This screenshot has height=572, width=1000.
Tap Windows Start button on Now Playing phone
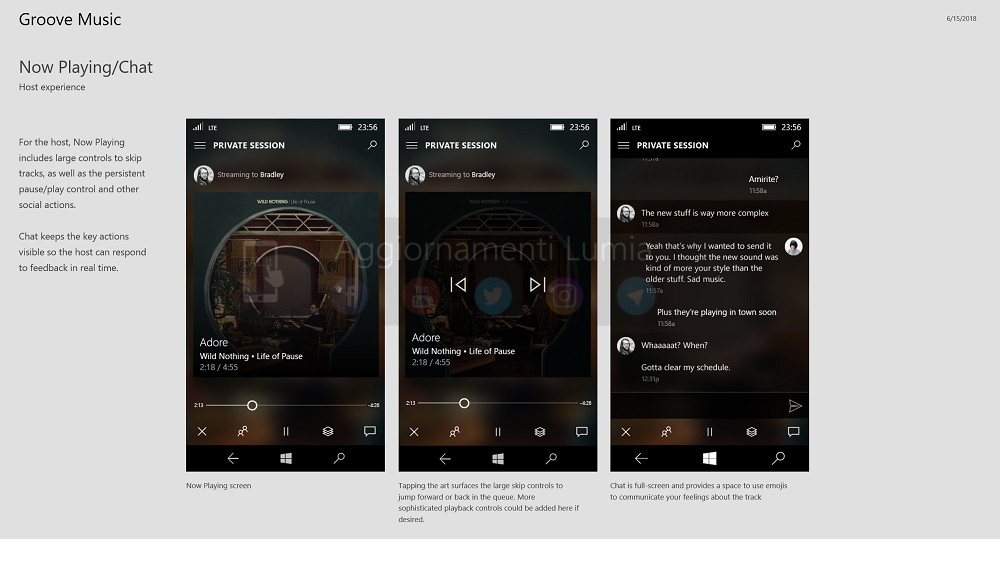click(286, 458)
